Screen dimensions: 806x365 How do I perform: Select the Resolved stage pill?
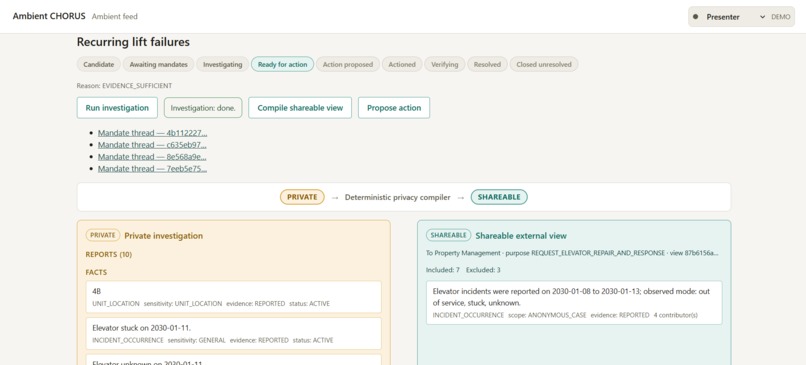[x=487, y=64]
